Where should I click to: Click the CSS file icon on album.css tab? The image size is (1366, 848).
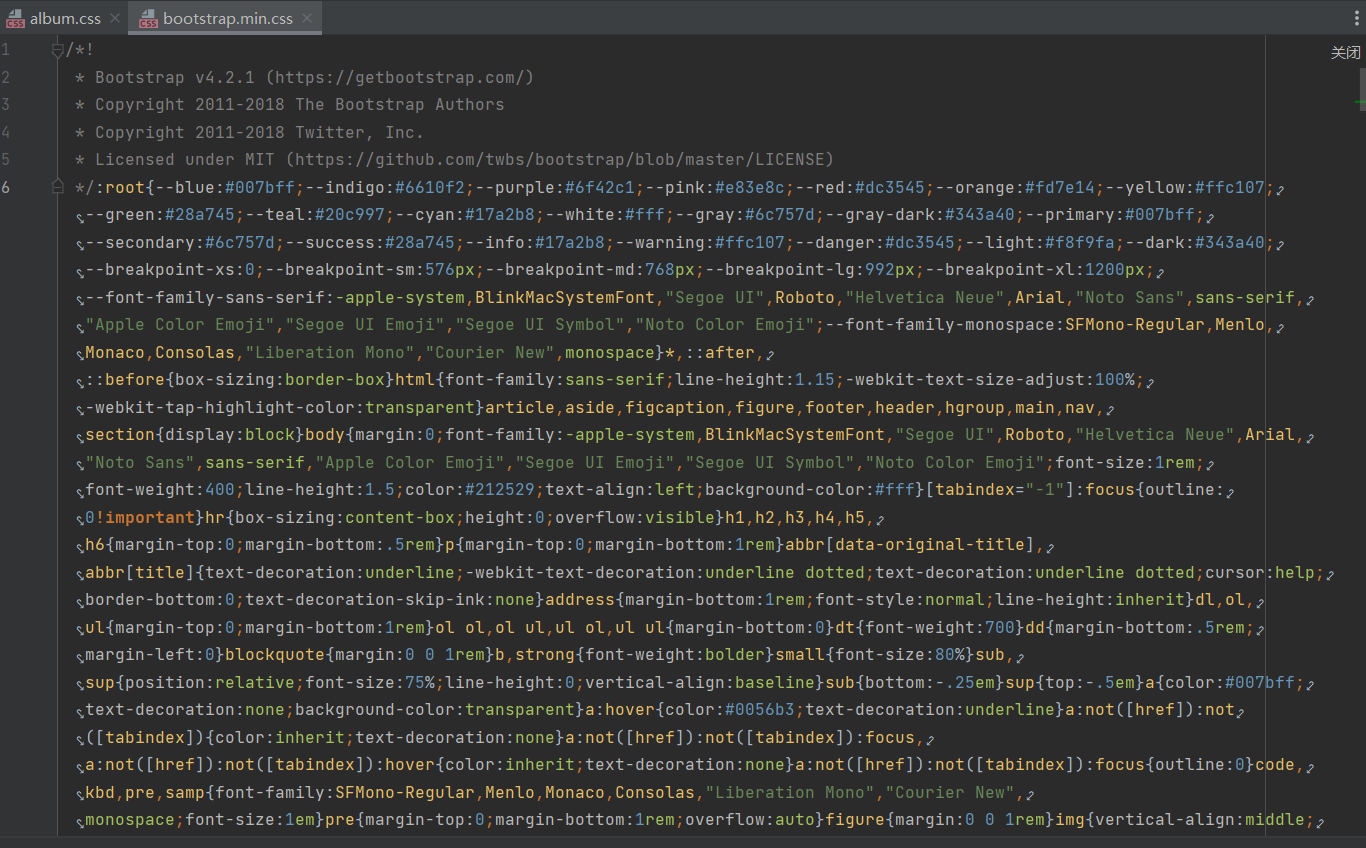tap(15, 19)
